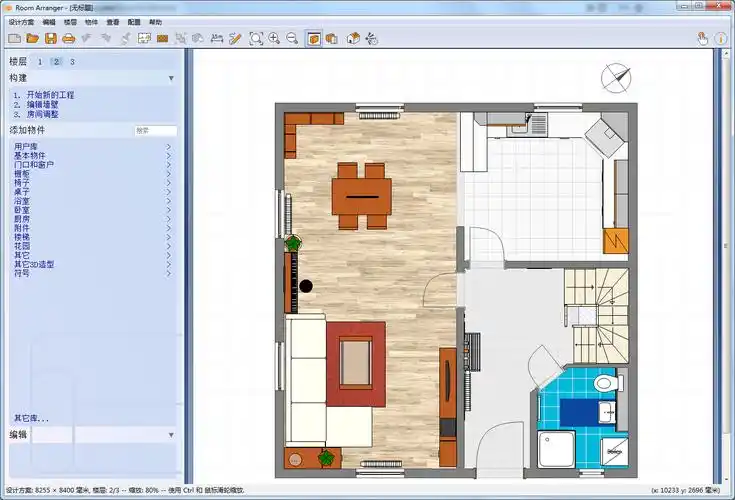Switch to floor 3 in 楼层
This screenshot has height=500, width=735.
point(72,62)
